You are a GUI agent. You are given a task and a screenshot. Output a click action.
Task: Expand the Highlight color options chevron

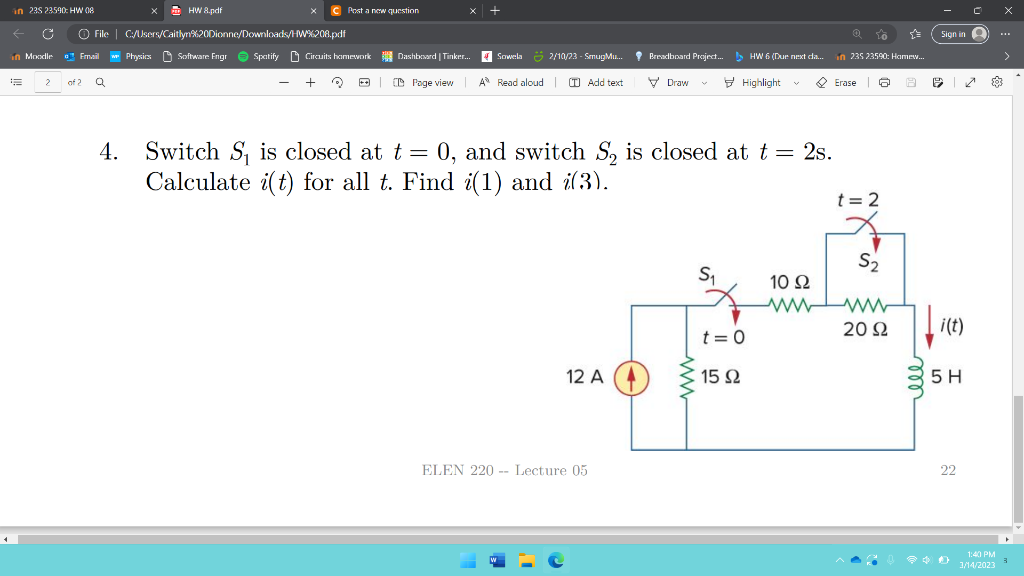795,83
